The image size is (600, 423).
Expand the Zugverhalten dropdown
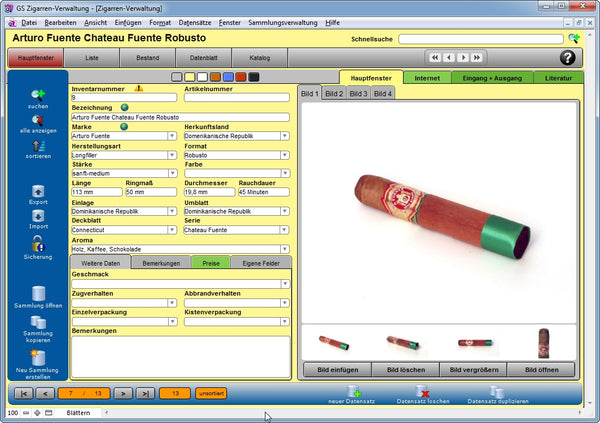[172, 303]
